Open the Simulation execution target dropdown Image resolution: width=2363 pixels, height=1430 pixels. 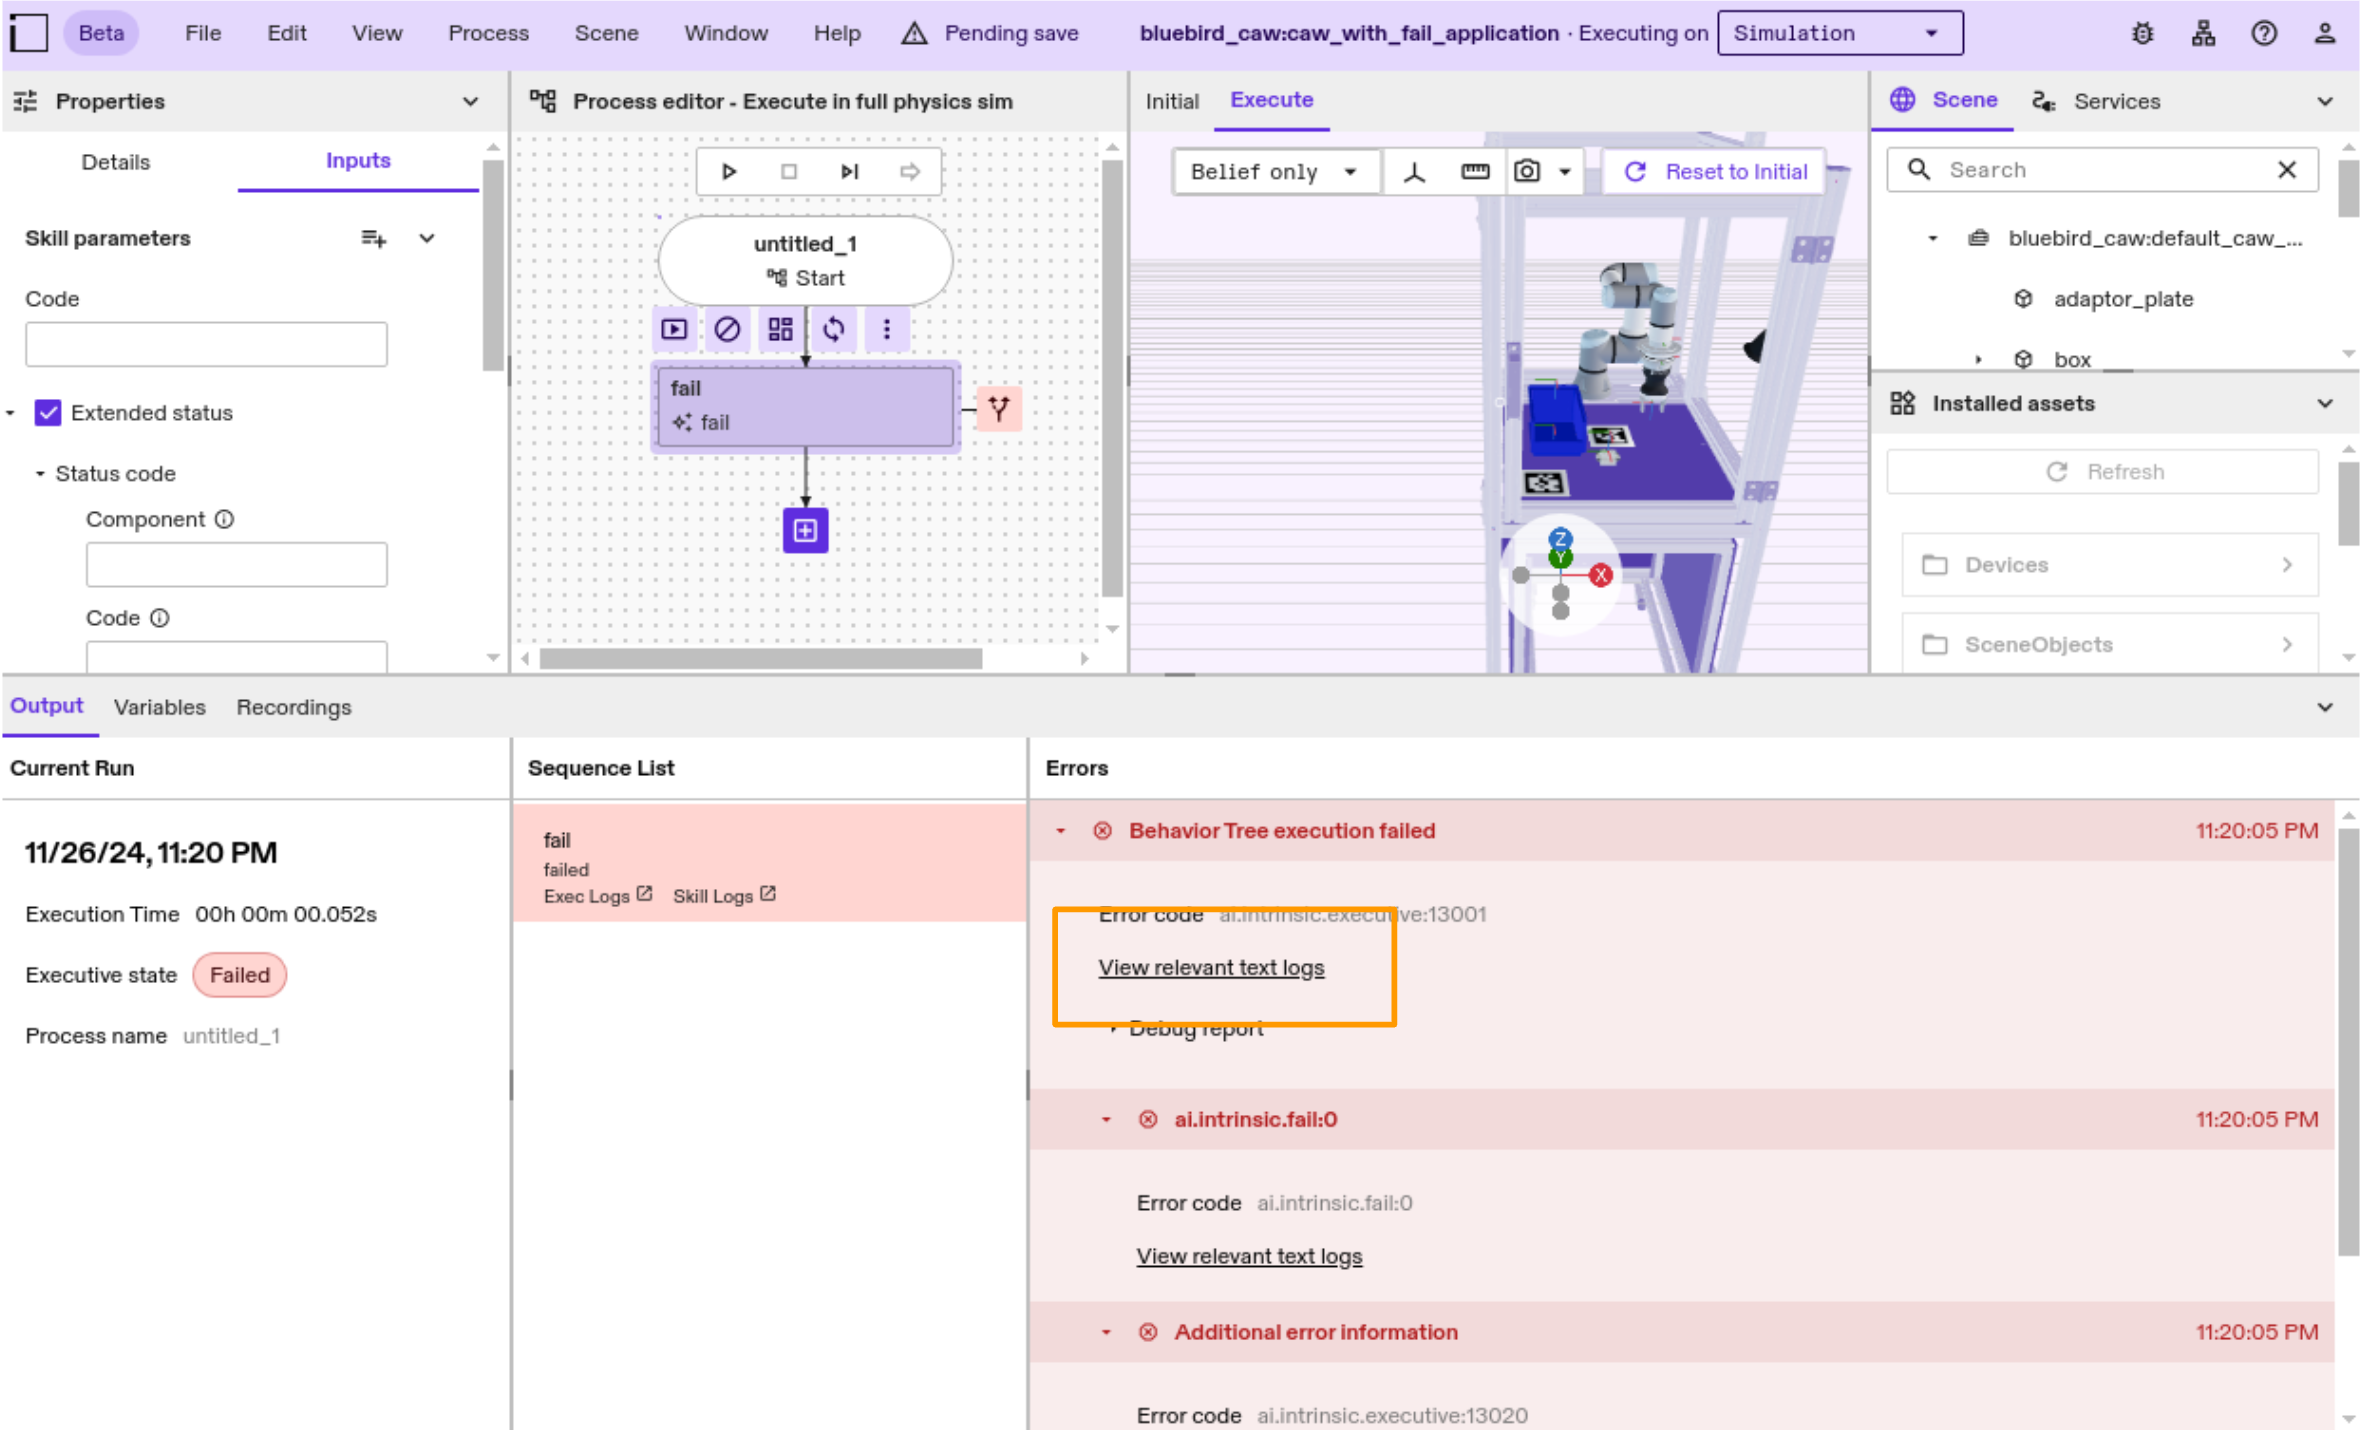click(x=1839, y=32)
